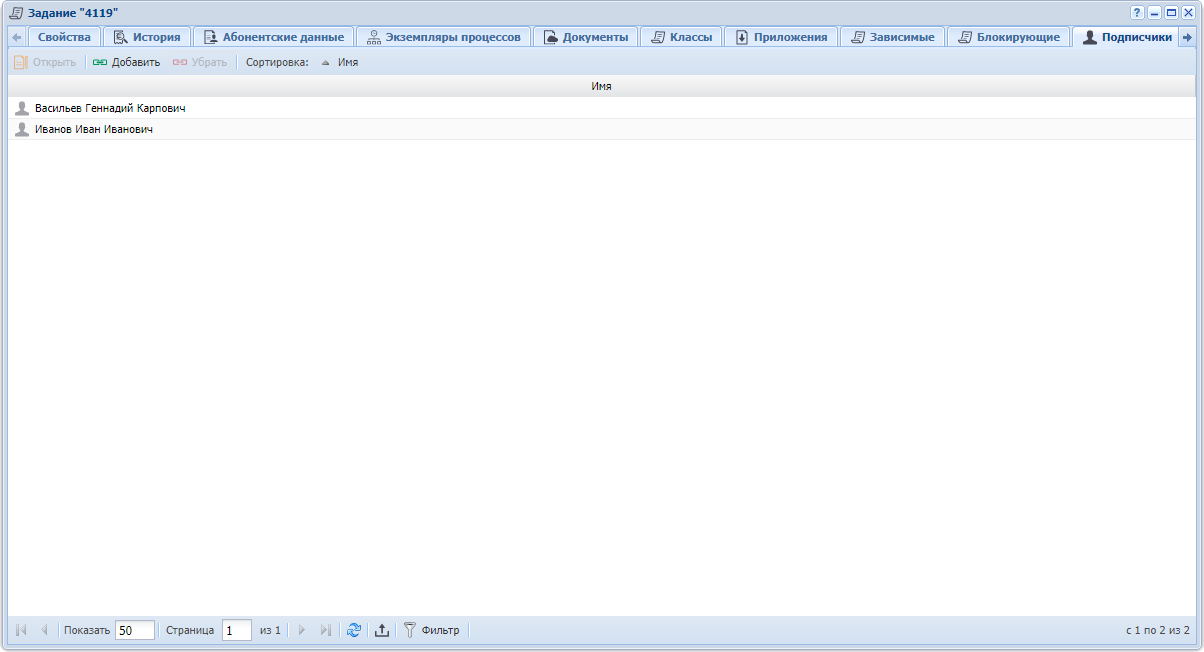The width and height of the screenshot is (1204, 652).
Task: Click the Открыть button
Action: pyautogui.click(x=45, y=62)
